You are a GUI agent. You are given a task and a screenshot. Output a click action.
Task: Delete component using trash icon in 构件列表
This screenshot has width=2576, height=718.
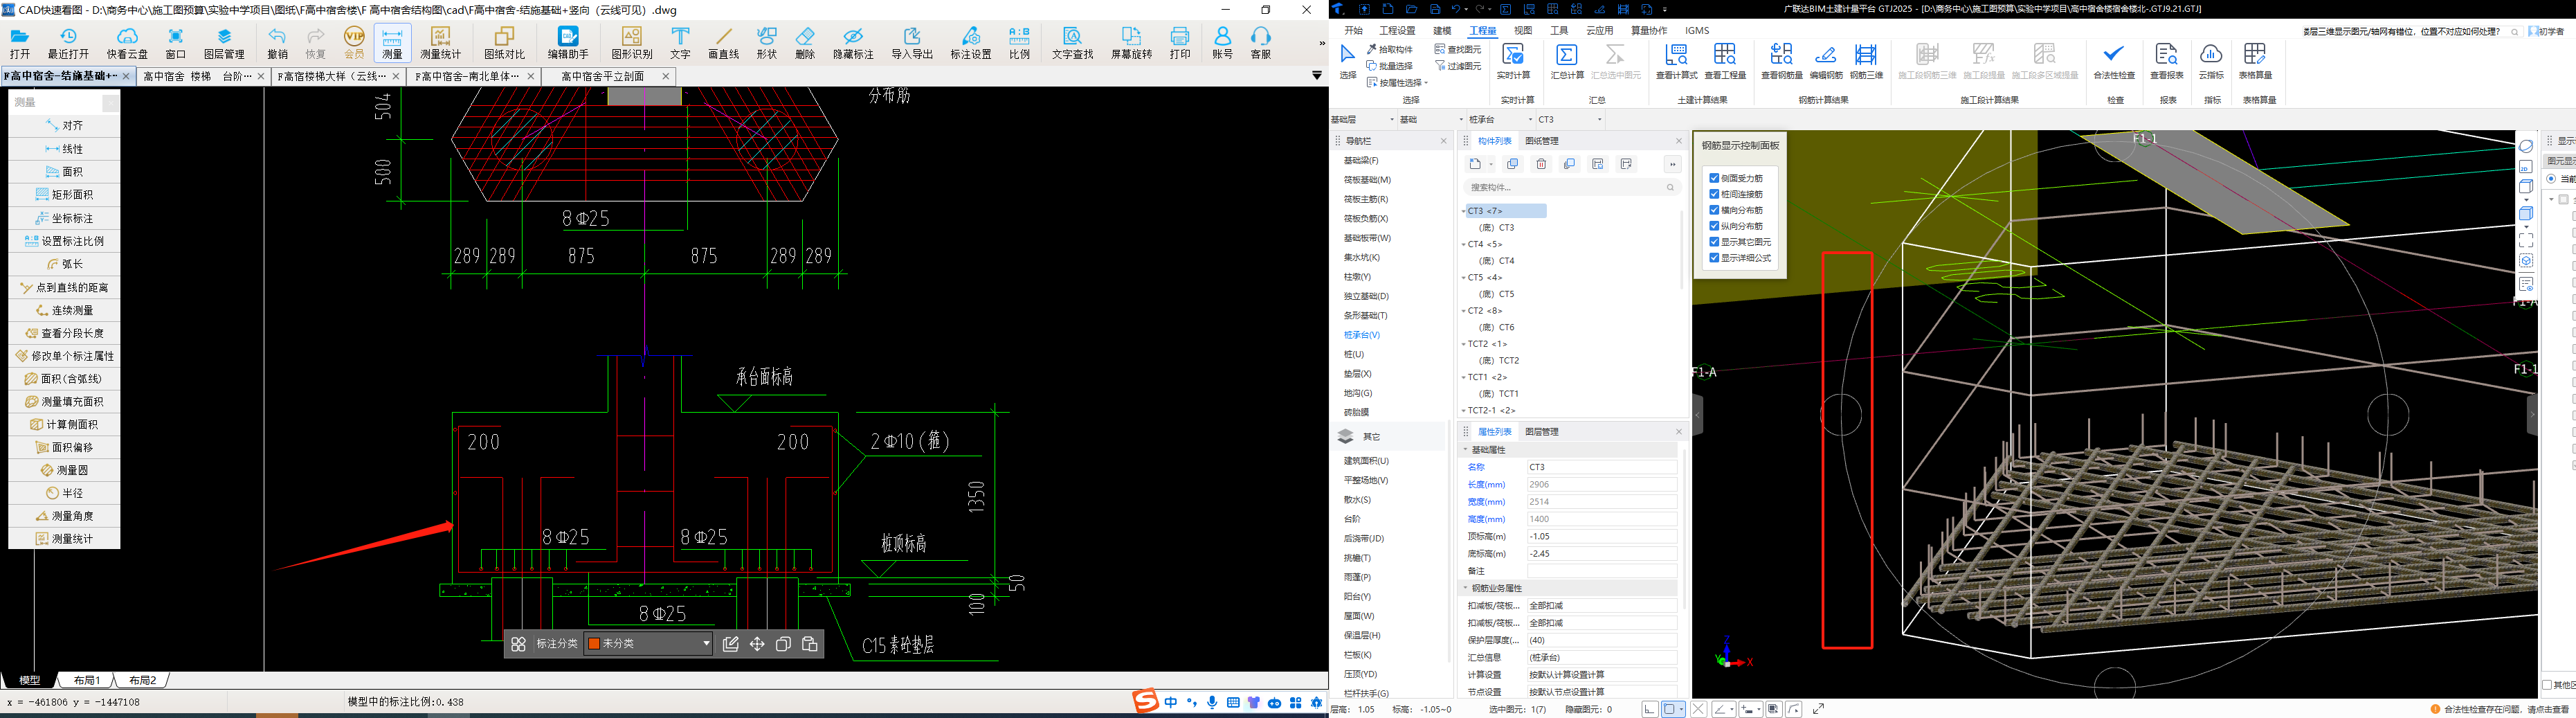[x=1541, y=164]
